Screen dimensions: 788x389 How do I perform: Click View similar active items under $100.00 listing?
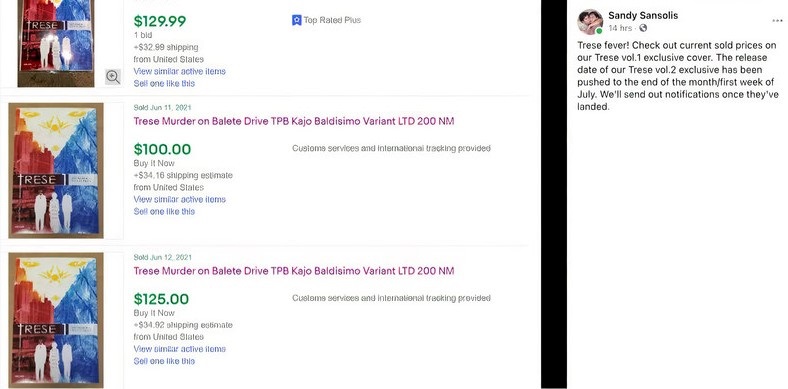point(179,200)
